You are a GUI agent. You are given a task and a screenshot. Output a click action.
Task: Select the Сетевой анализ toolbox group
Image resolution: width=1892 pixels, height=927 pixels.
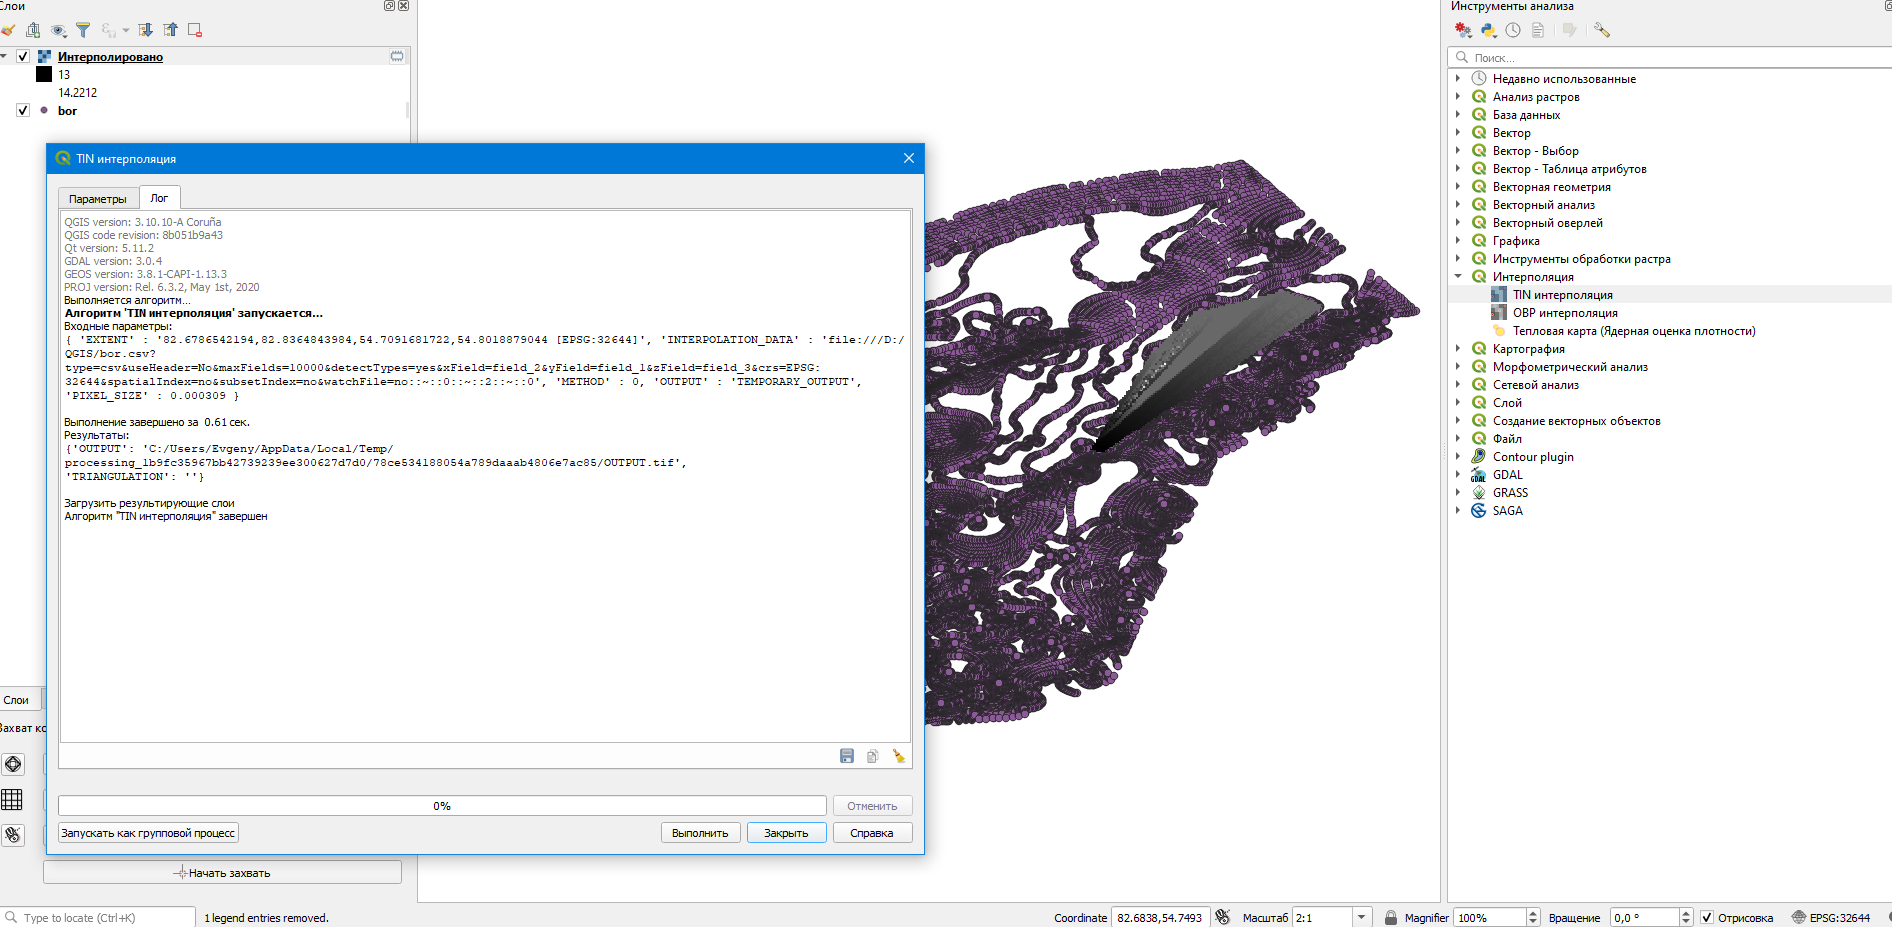point(1535,385)
